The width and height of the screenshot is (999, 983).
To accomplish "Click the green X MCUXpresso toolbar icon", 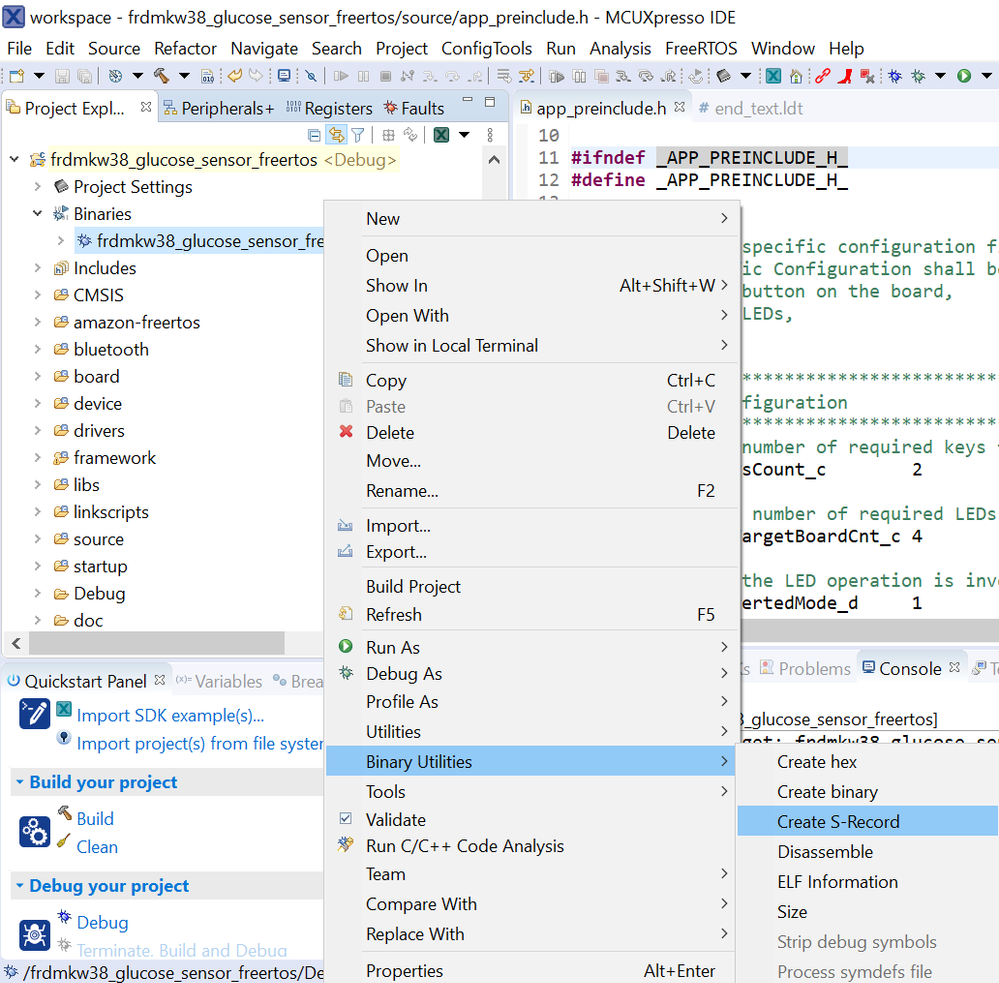I will 773,76.
